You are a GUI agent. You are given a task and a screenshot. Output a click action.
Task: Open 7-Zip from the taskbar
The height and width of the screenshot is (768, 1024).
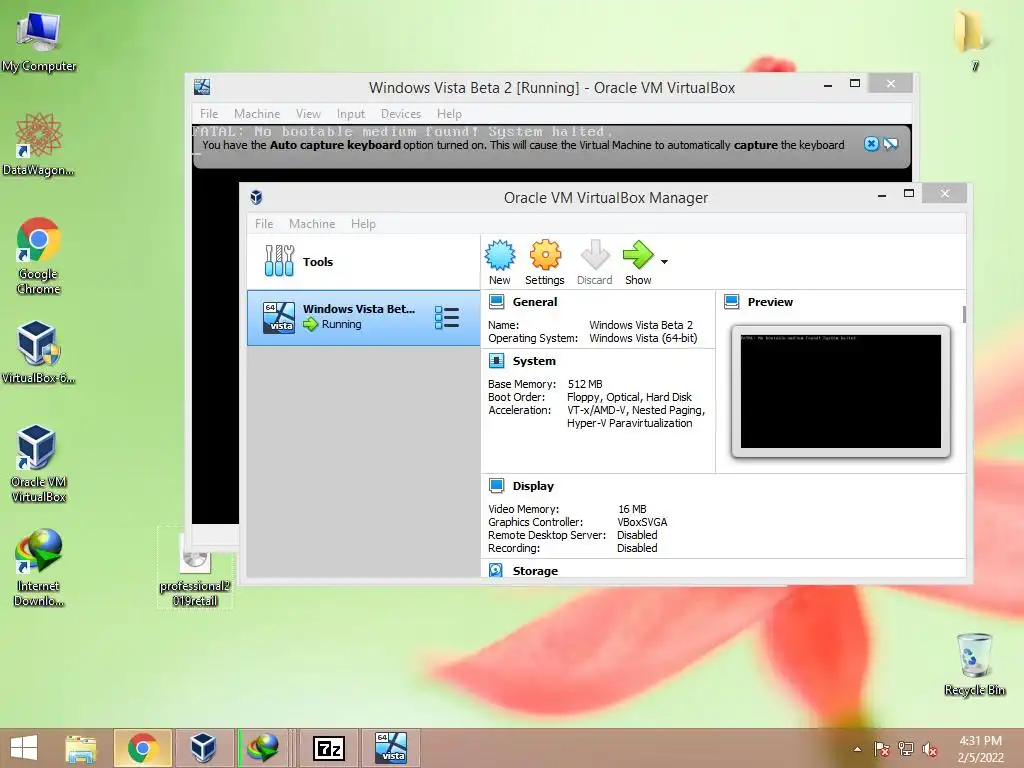click(328, 748)
